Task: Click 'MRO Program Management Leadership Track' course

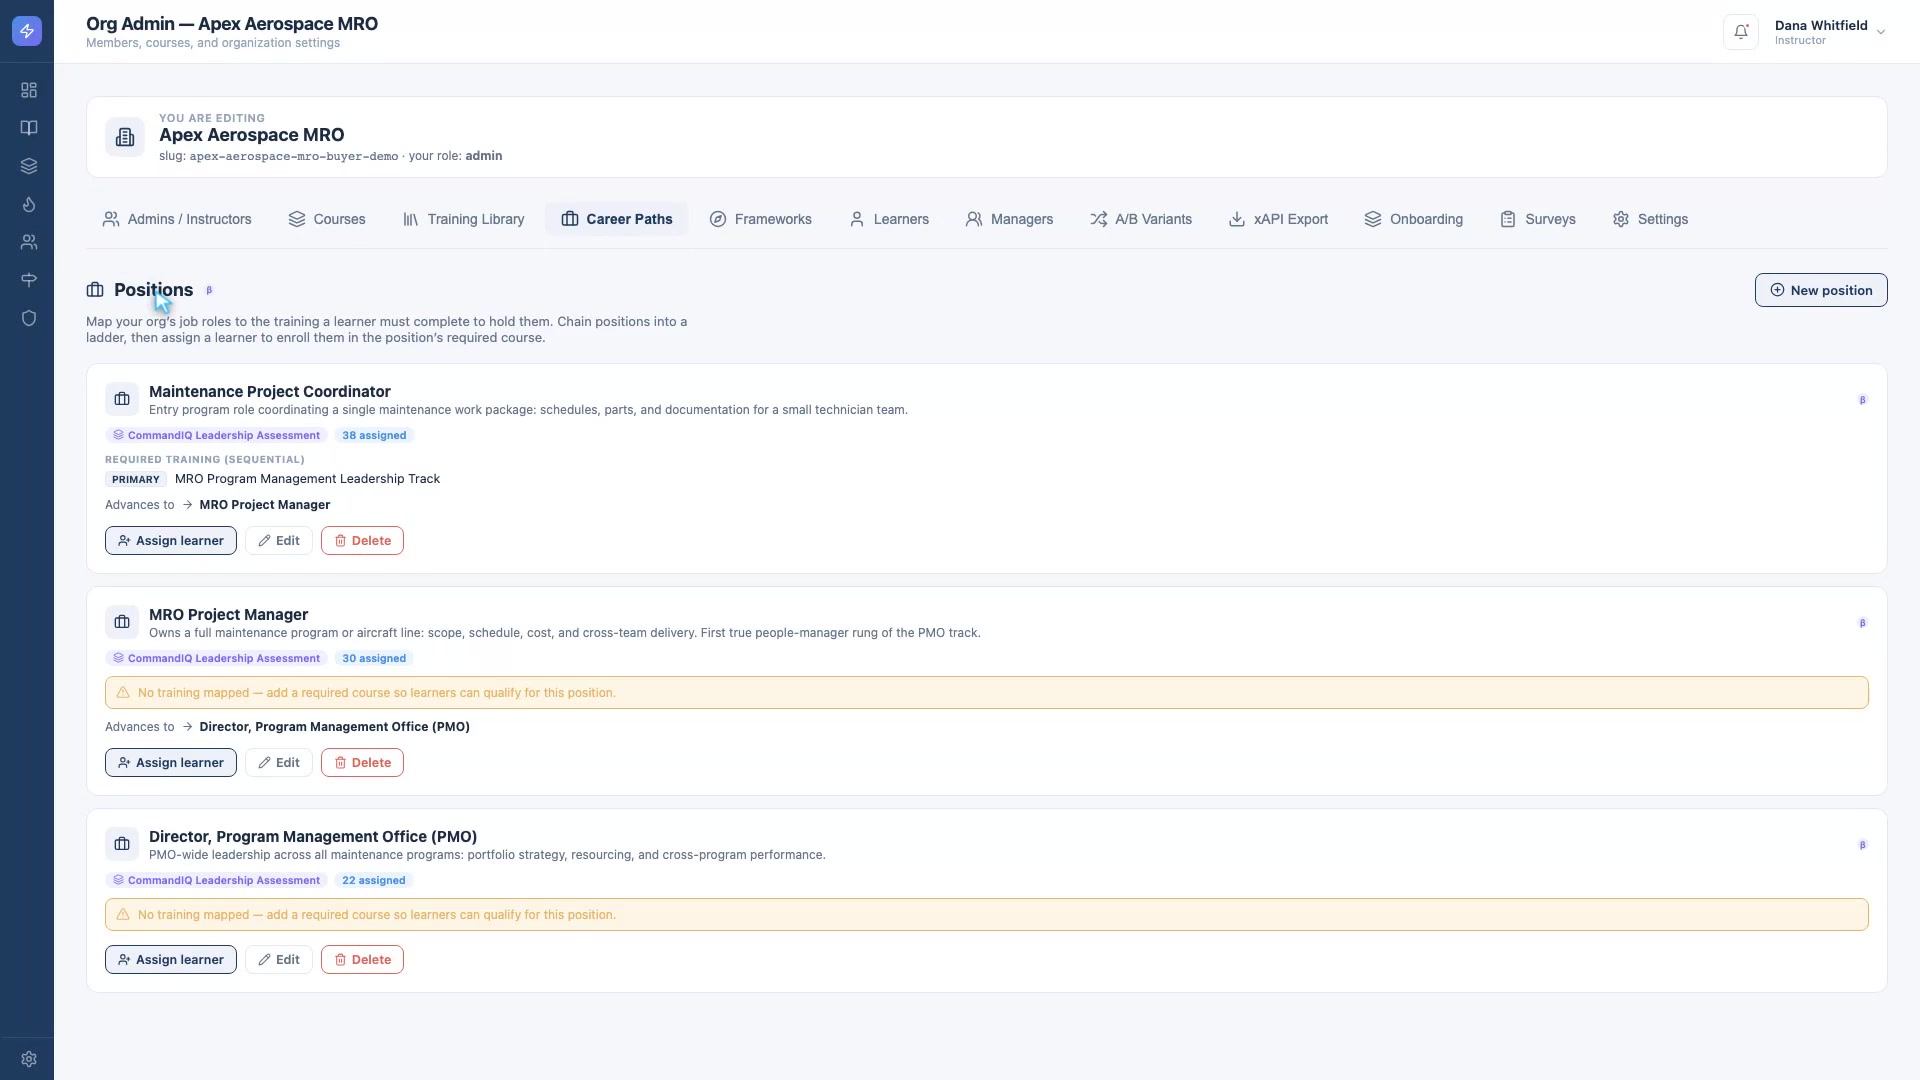Action: pyautogui.click(x=307, y=479)
